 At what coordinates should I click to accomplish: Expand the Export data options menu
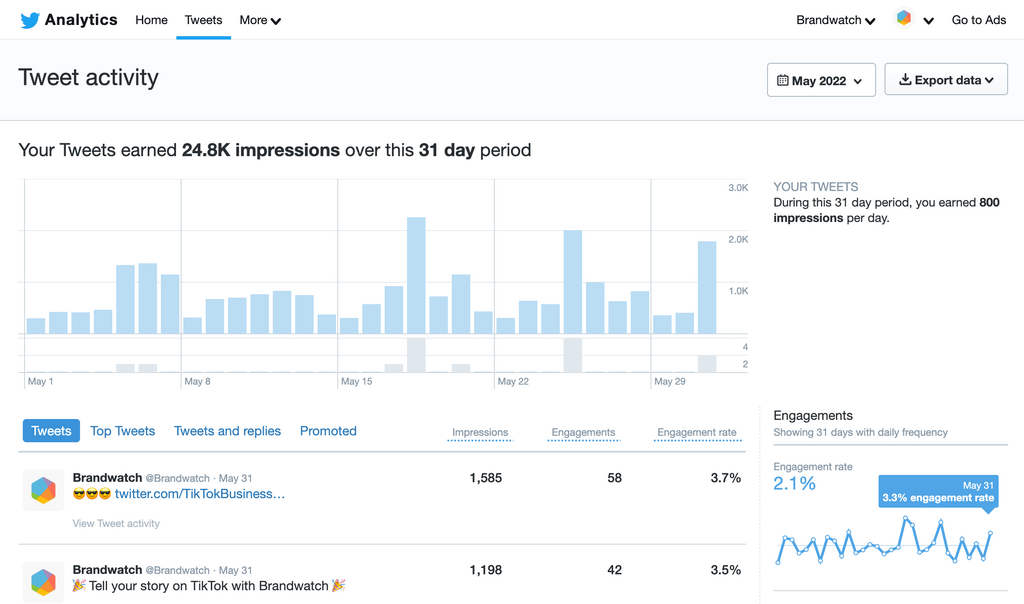coord(945,79)
